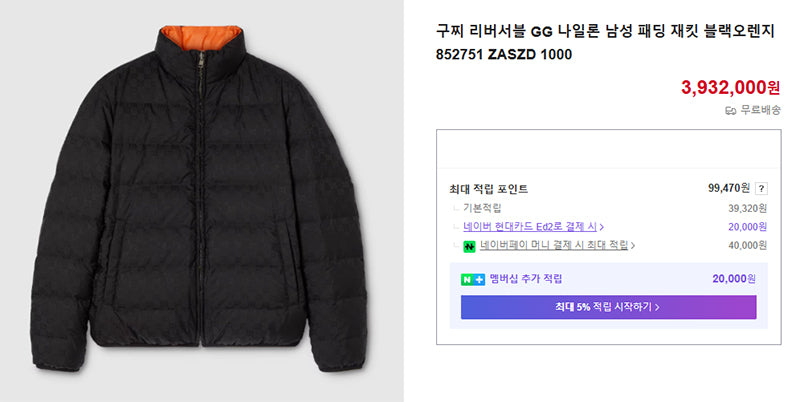Click the 최대 5% 적립 시작하기 button
The width and height of the screenshot is (800, 402).
[x=608, y=307]
